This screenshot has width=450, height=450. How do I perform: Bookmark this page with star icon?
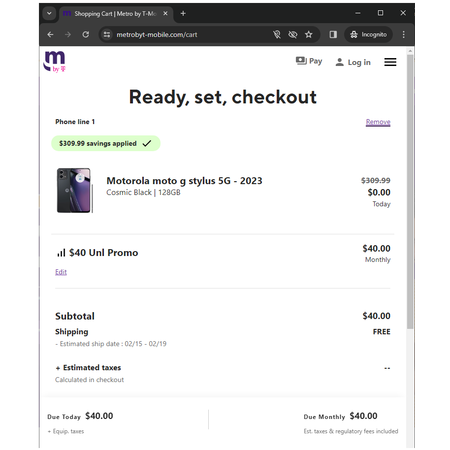click(309, 34)
